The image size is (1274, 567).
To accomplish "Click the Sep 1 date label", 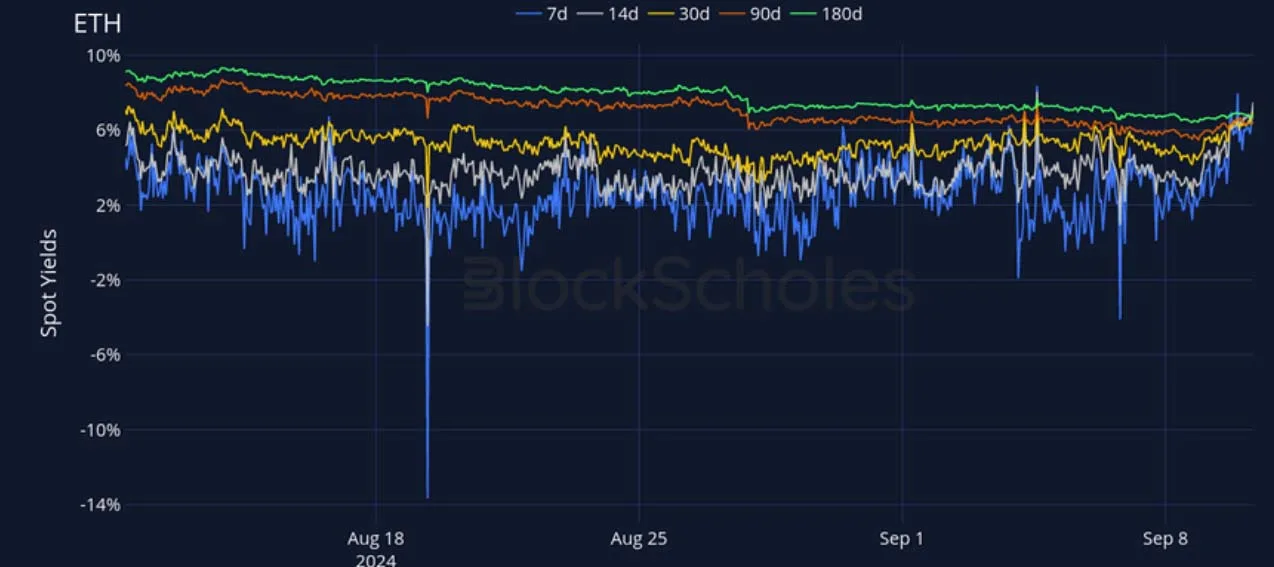I will coord(902,539).
